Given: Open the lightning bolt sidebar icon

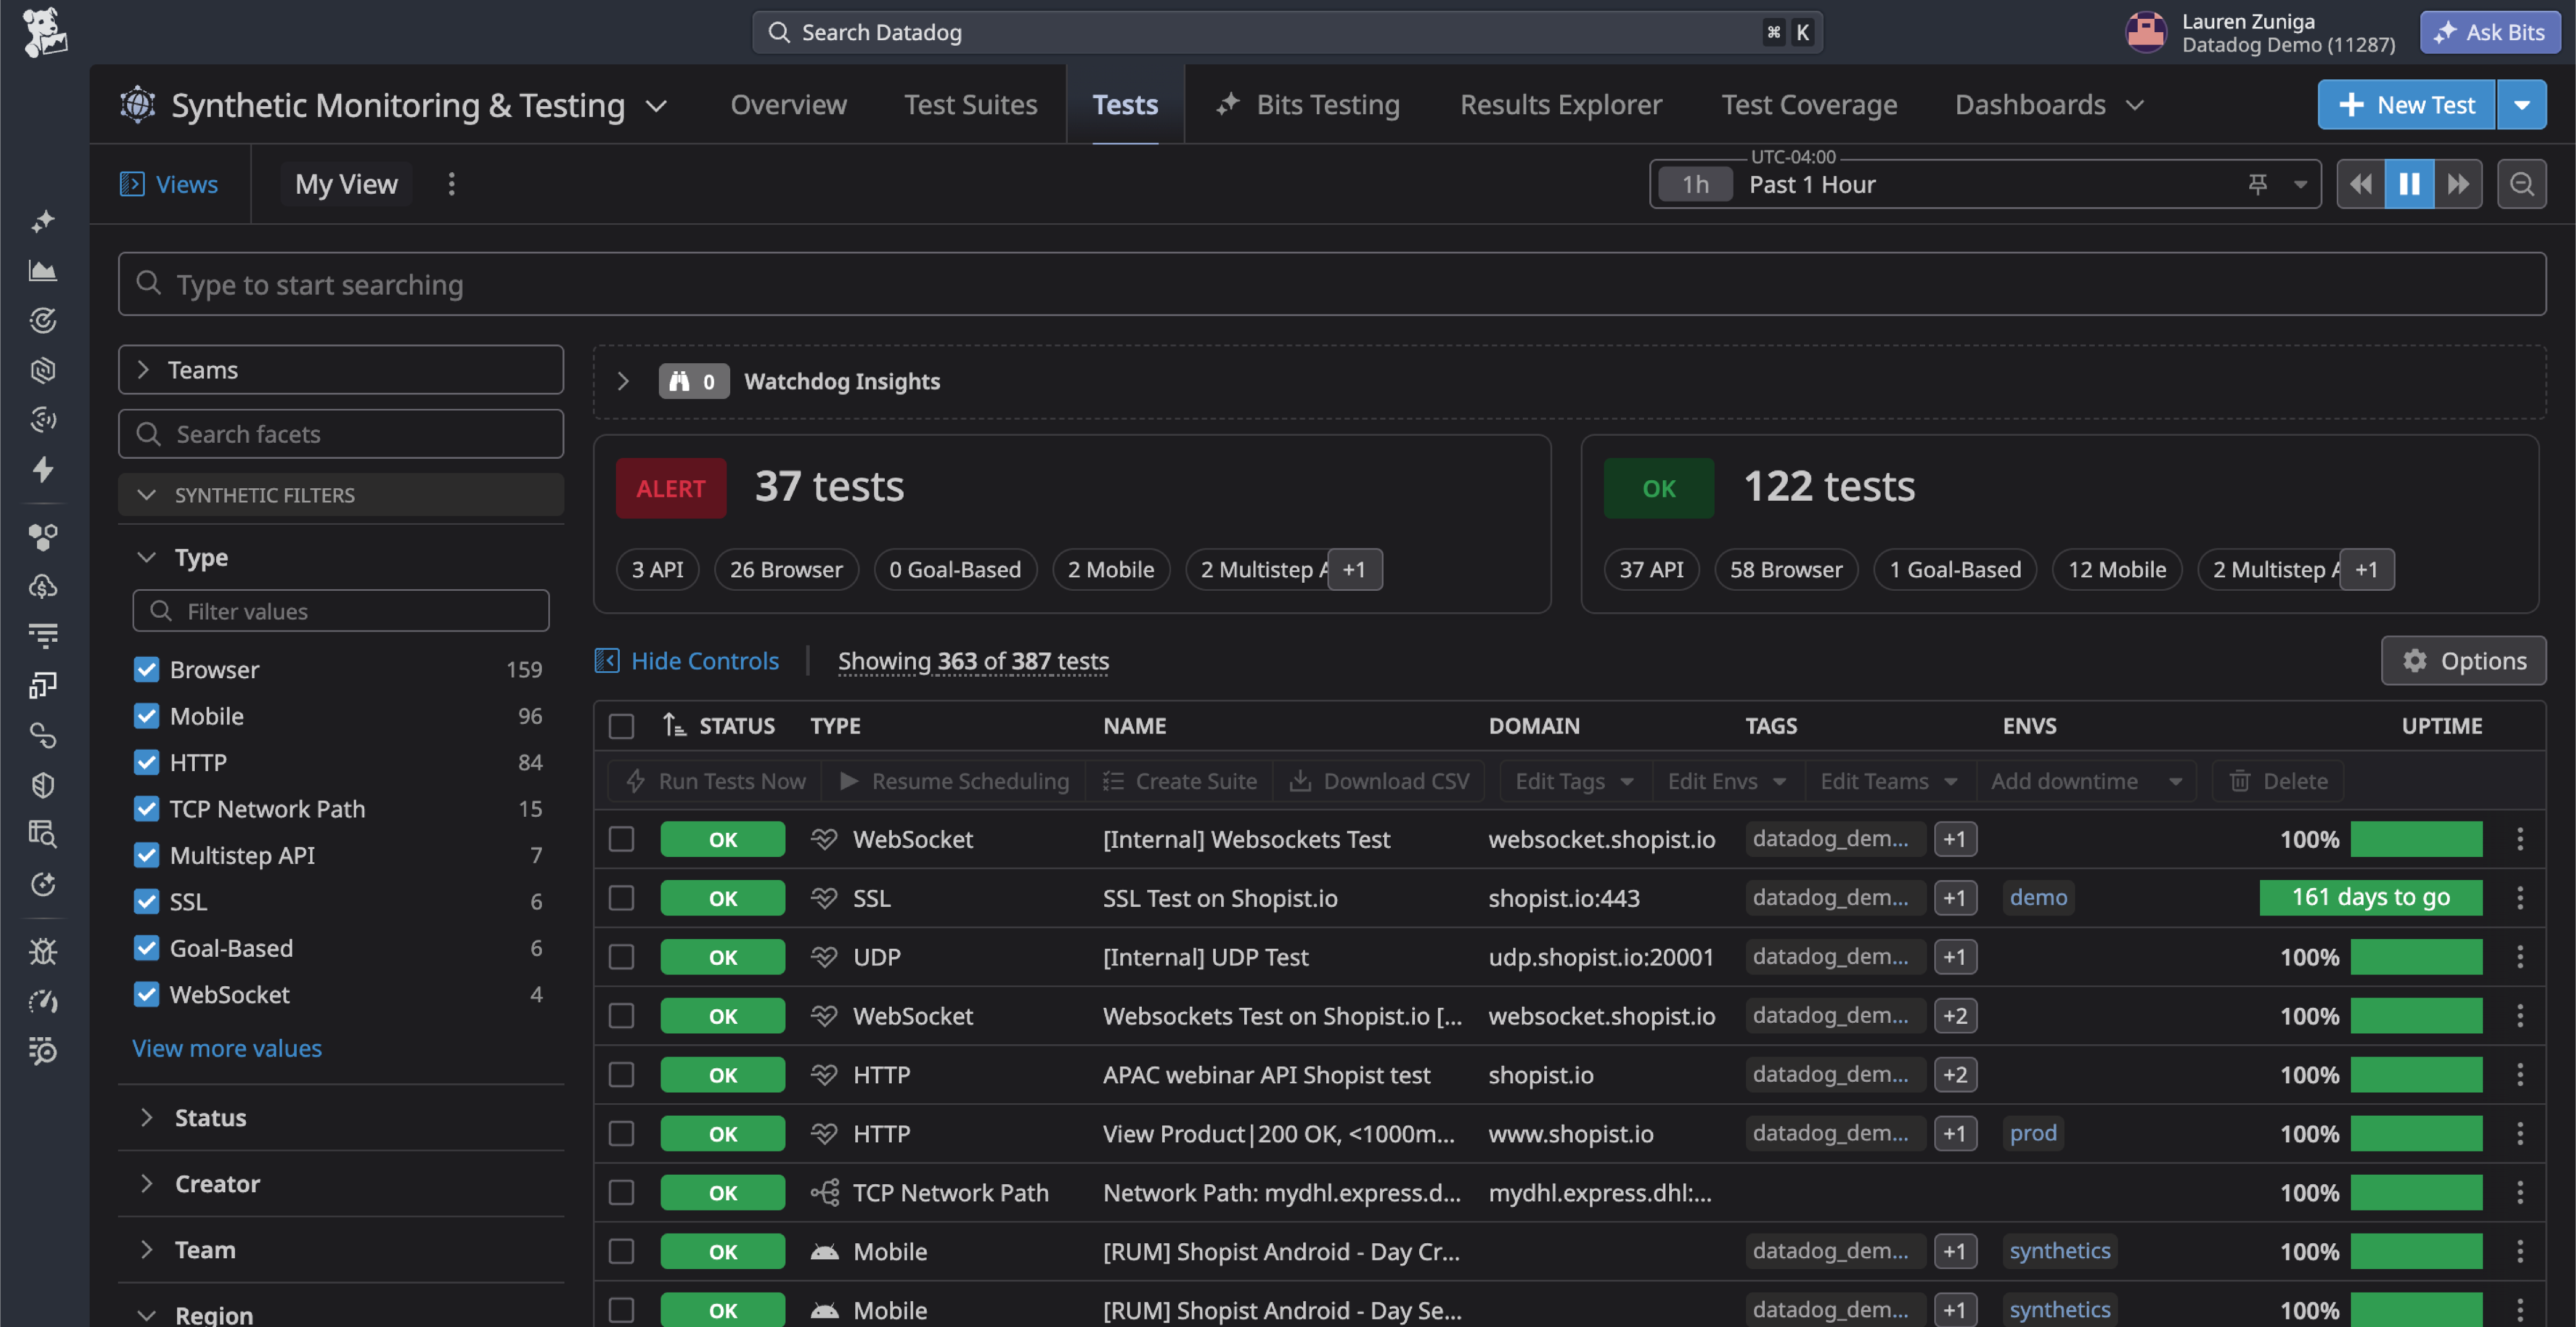Looking at the screenshot, I should [43, 469].
